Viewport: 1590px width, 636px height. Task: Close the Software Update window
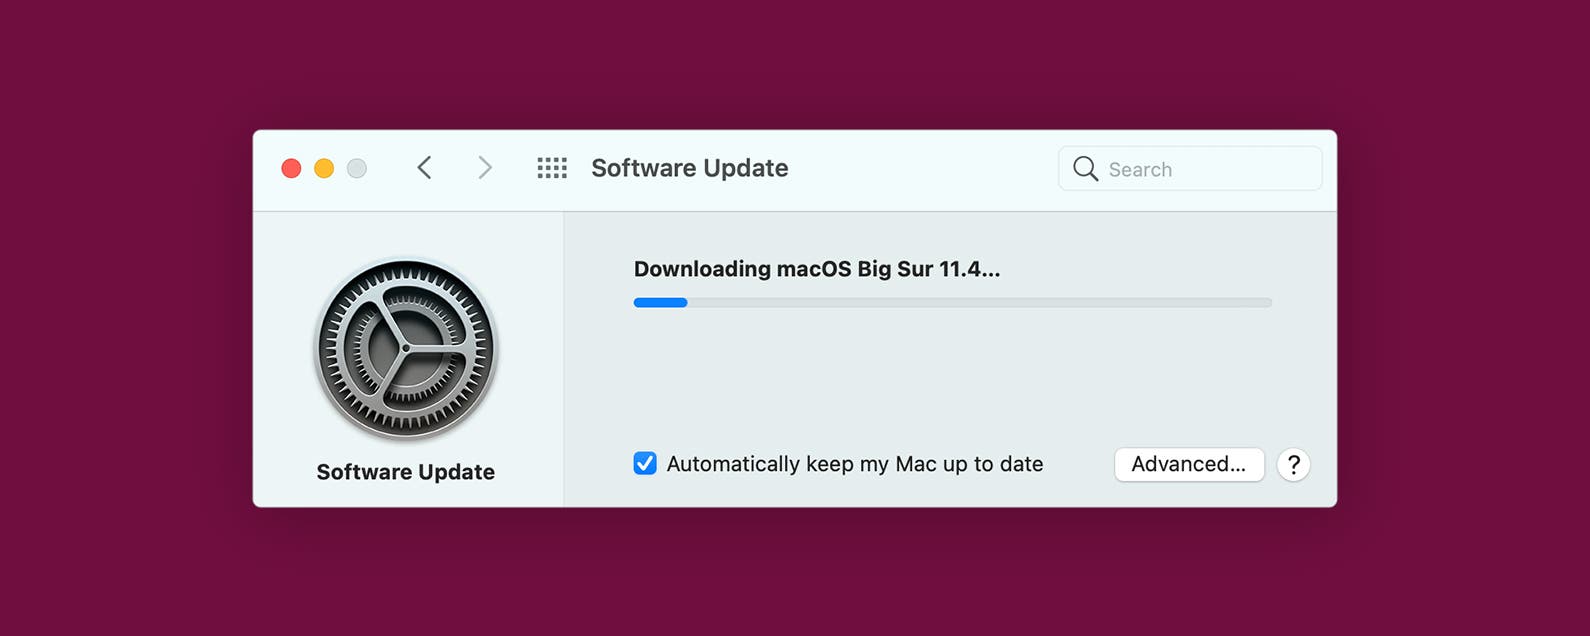coord(291,168)
